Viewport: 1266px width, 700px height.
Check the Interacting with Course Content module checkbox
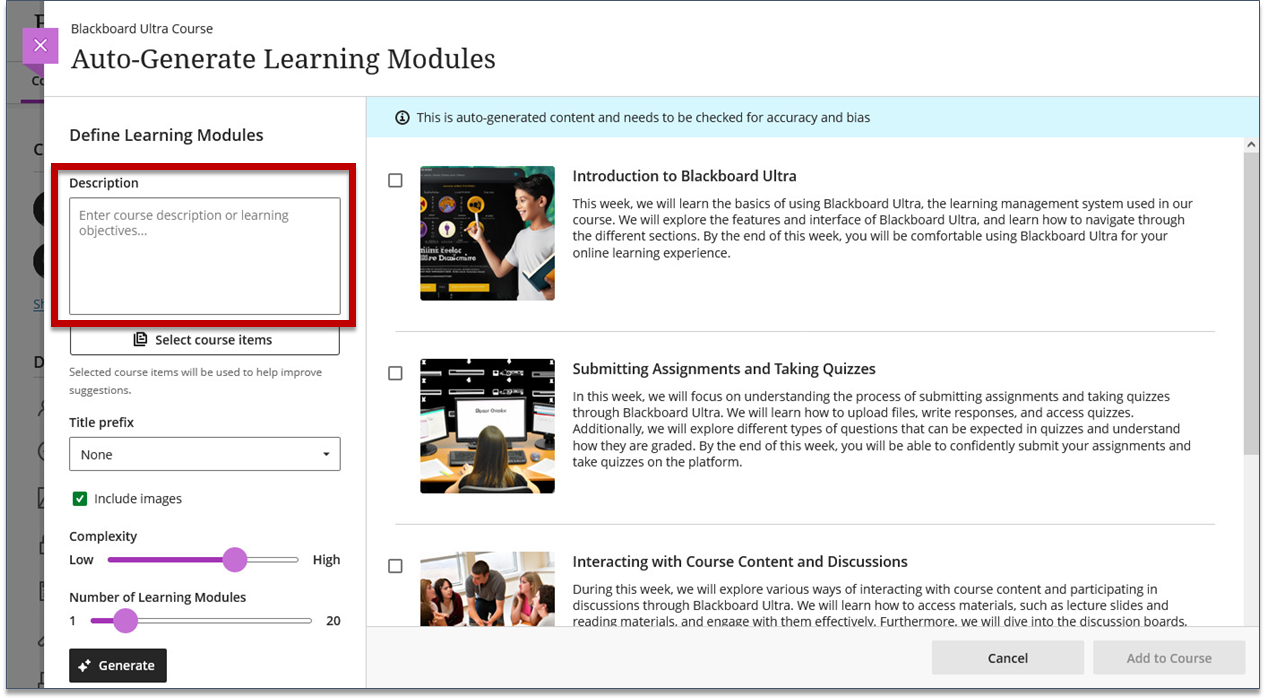point(395,566)
